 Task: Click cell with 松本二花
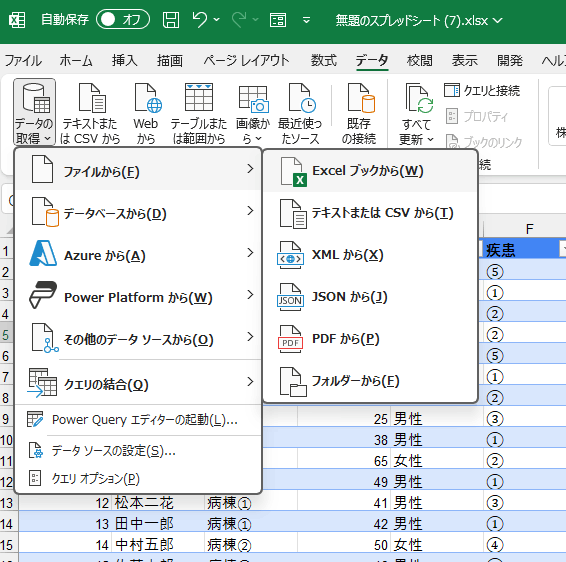pyautogui.click(x=158, y=503)
